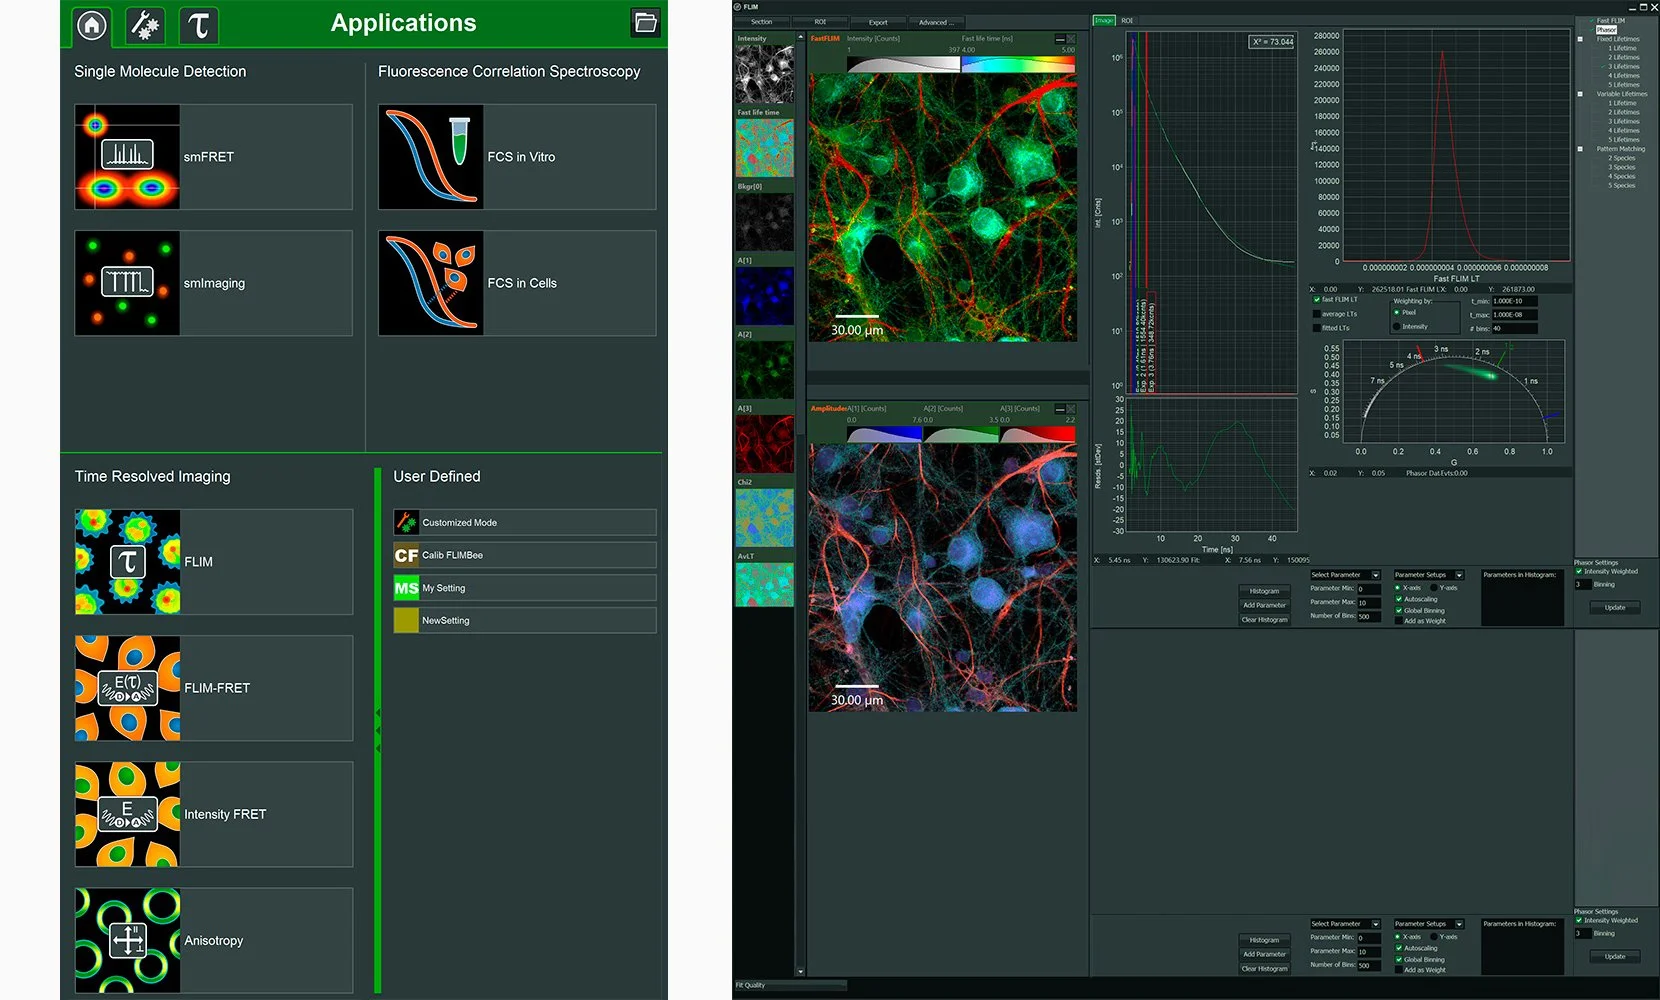Collapse the Fixed Lifetimes tree node

[1580, 39]
